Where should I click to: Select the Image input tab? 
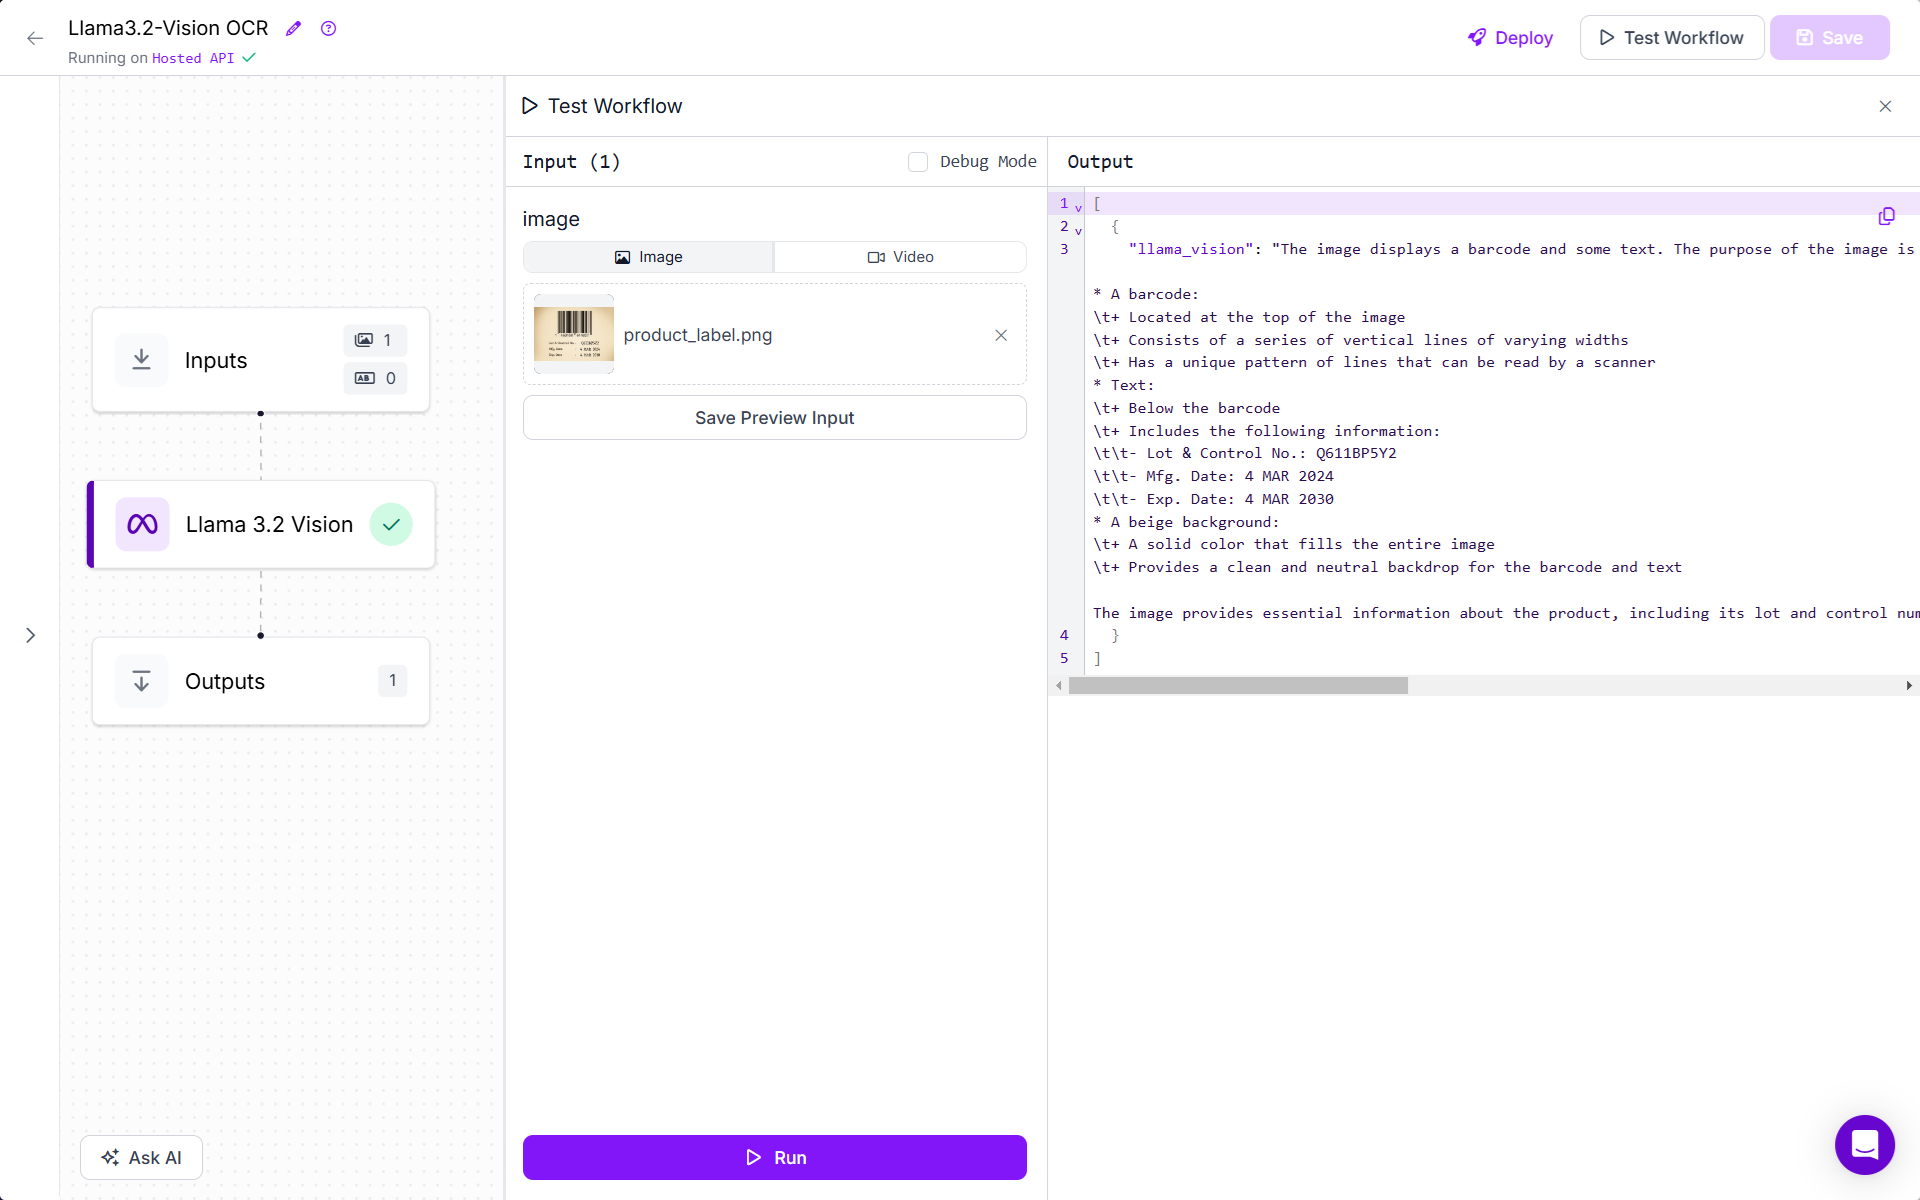(x=648, y=257)
